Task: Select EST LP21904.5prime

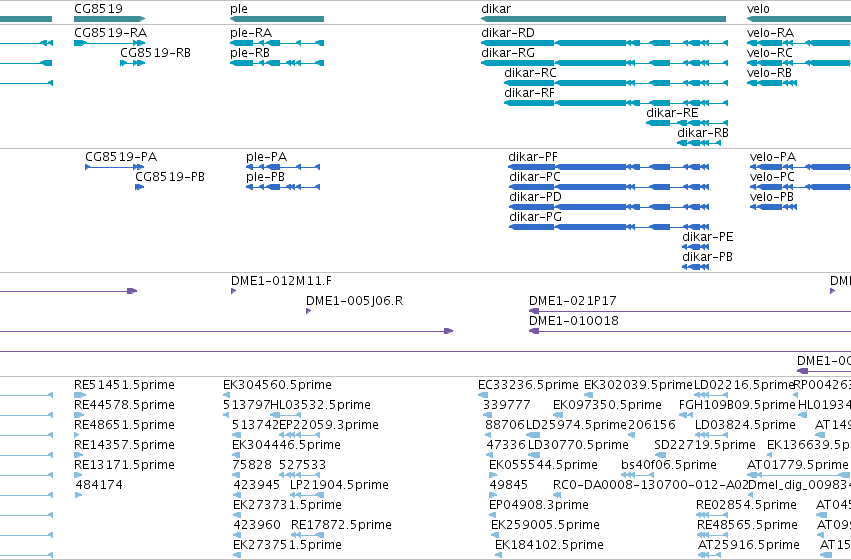Action: pos(307,495)
